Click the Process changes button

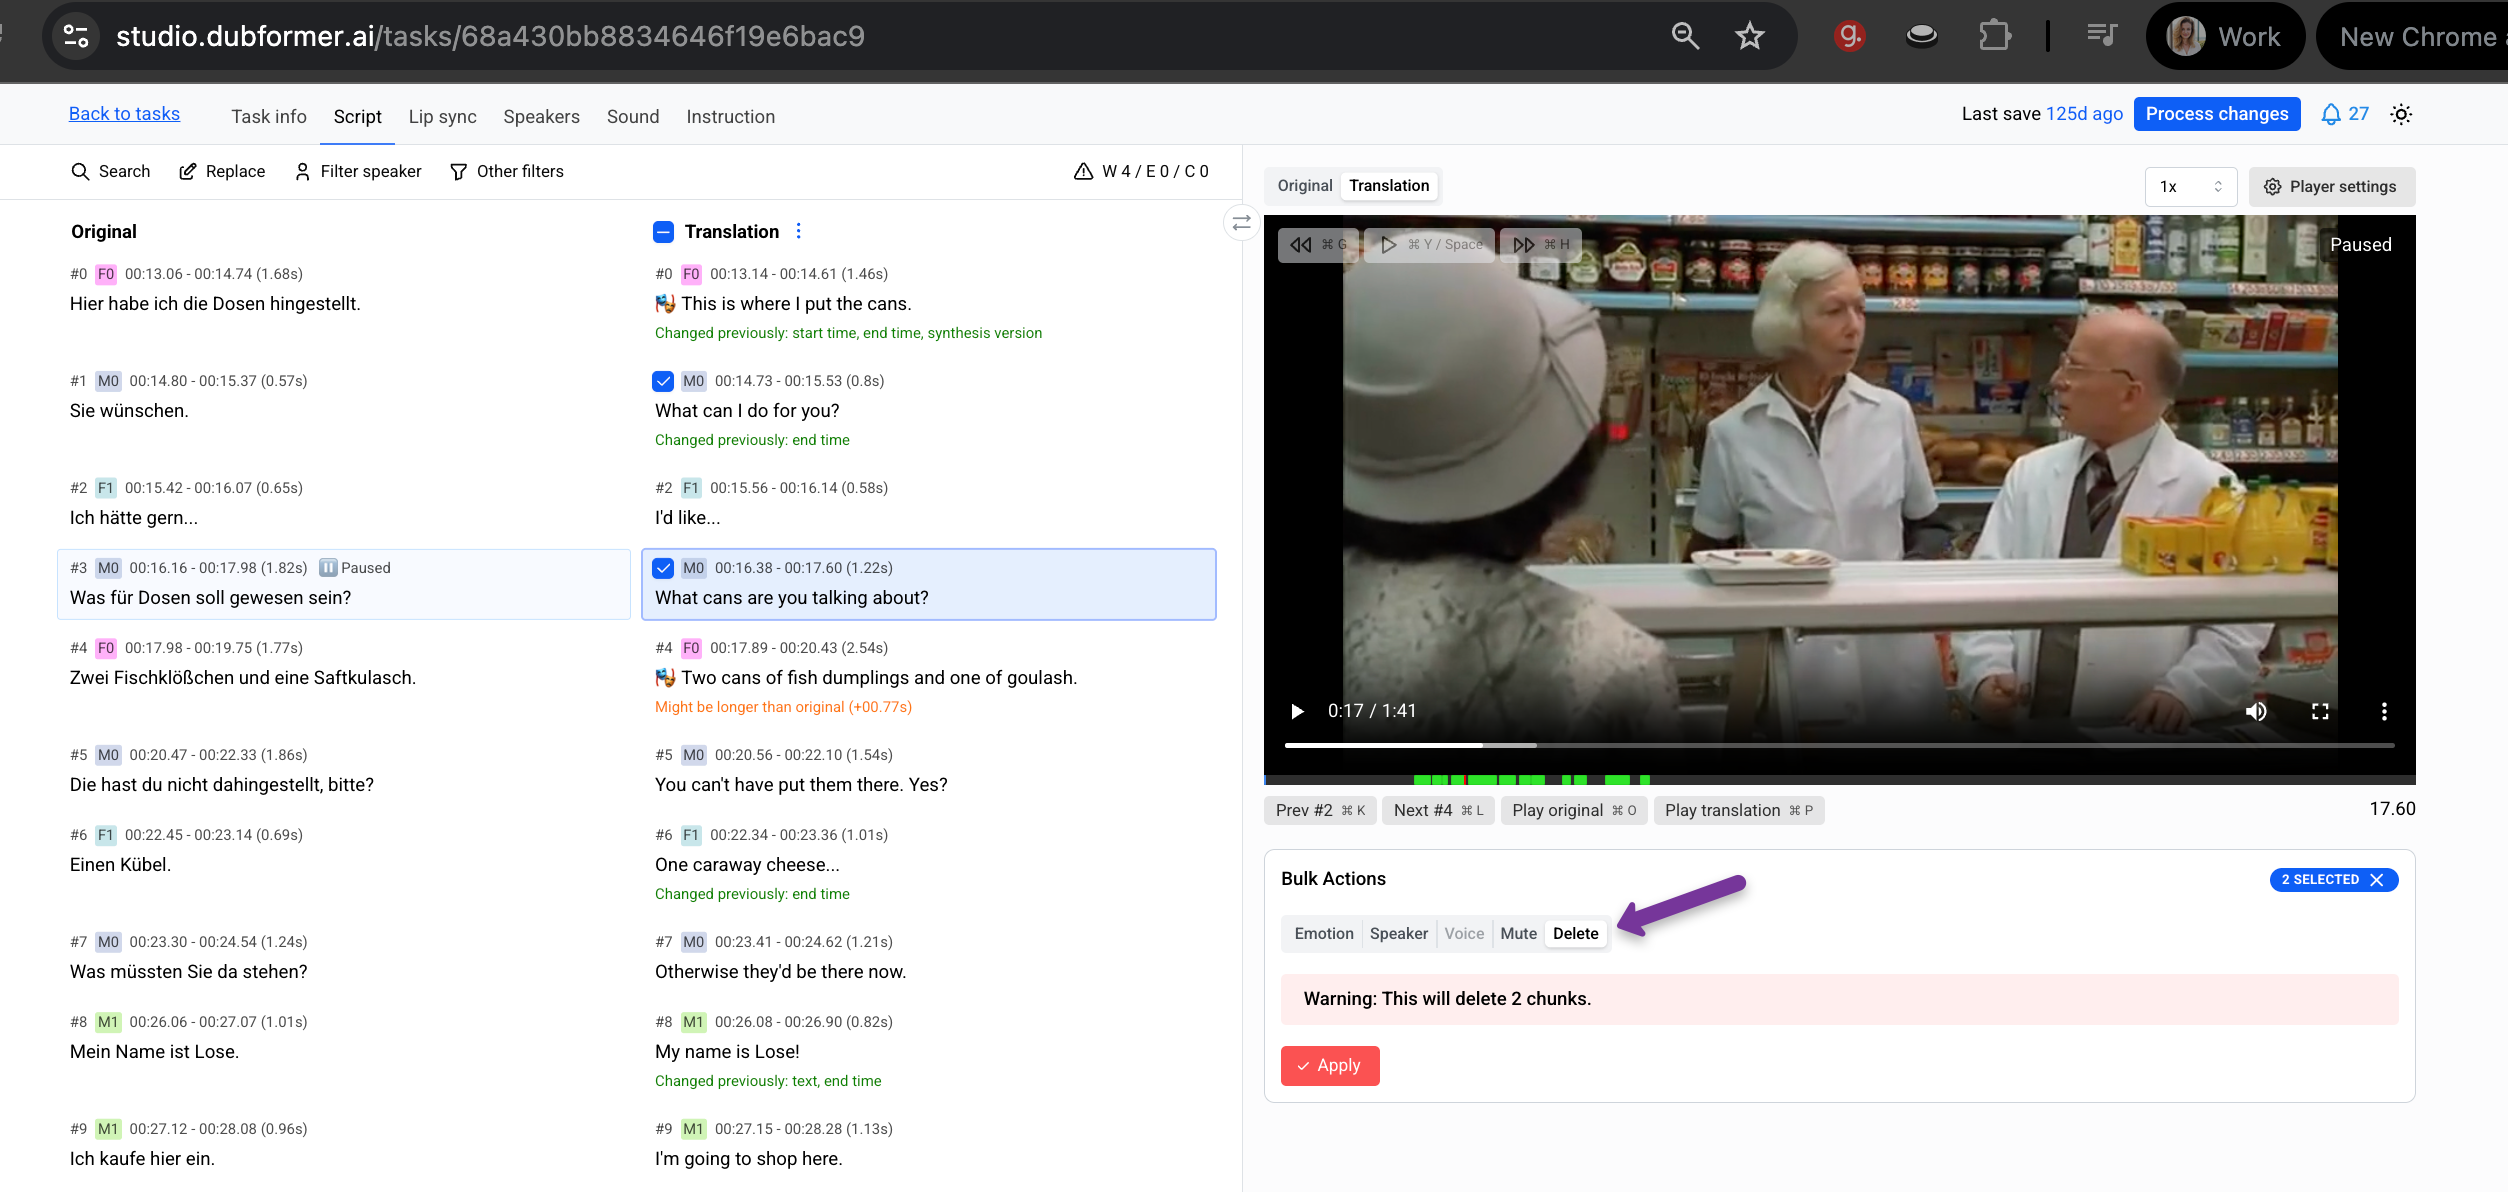click(2217, 114)
